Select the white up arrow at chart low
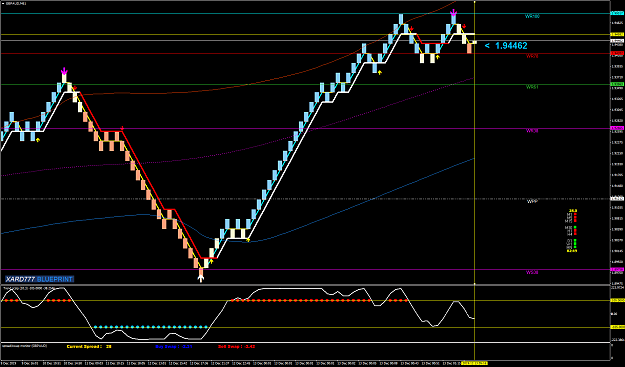Image resolution: width=625 pixels, height=367 pixels. pos(201,279)
